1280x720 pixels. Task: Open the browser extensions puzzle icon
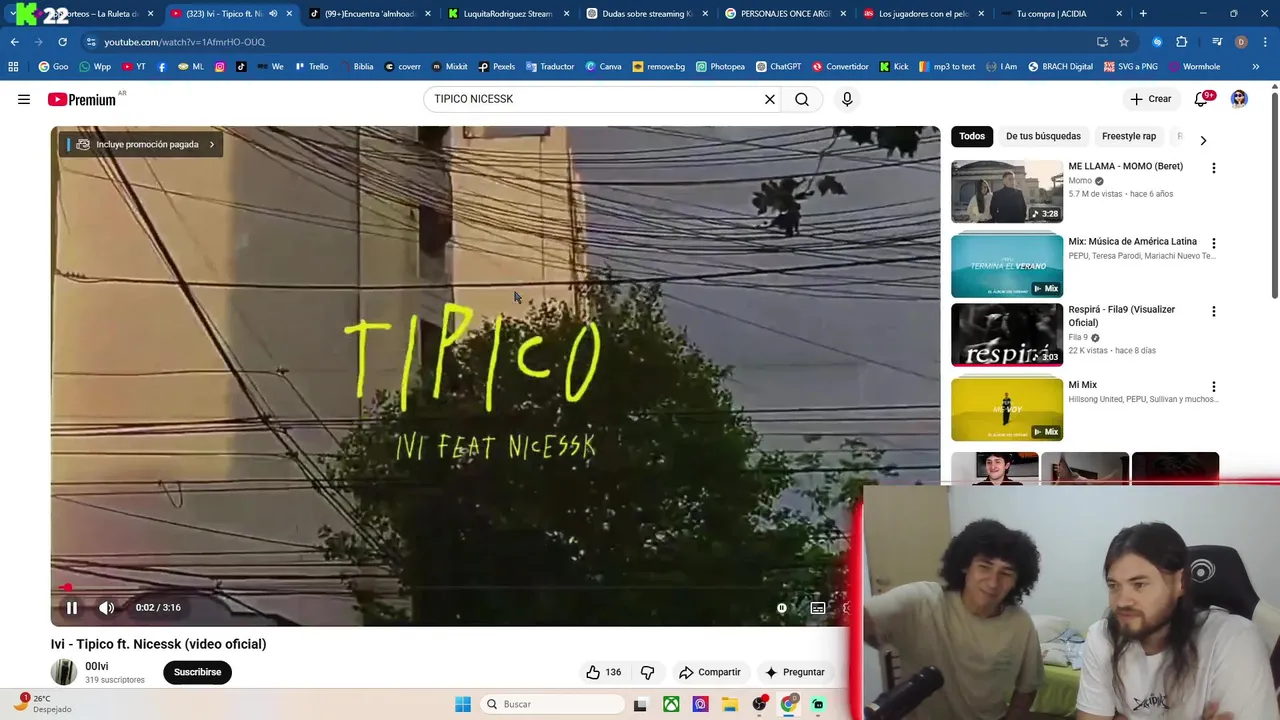[1181, 42]
